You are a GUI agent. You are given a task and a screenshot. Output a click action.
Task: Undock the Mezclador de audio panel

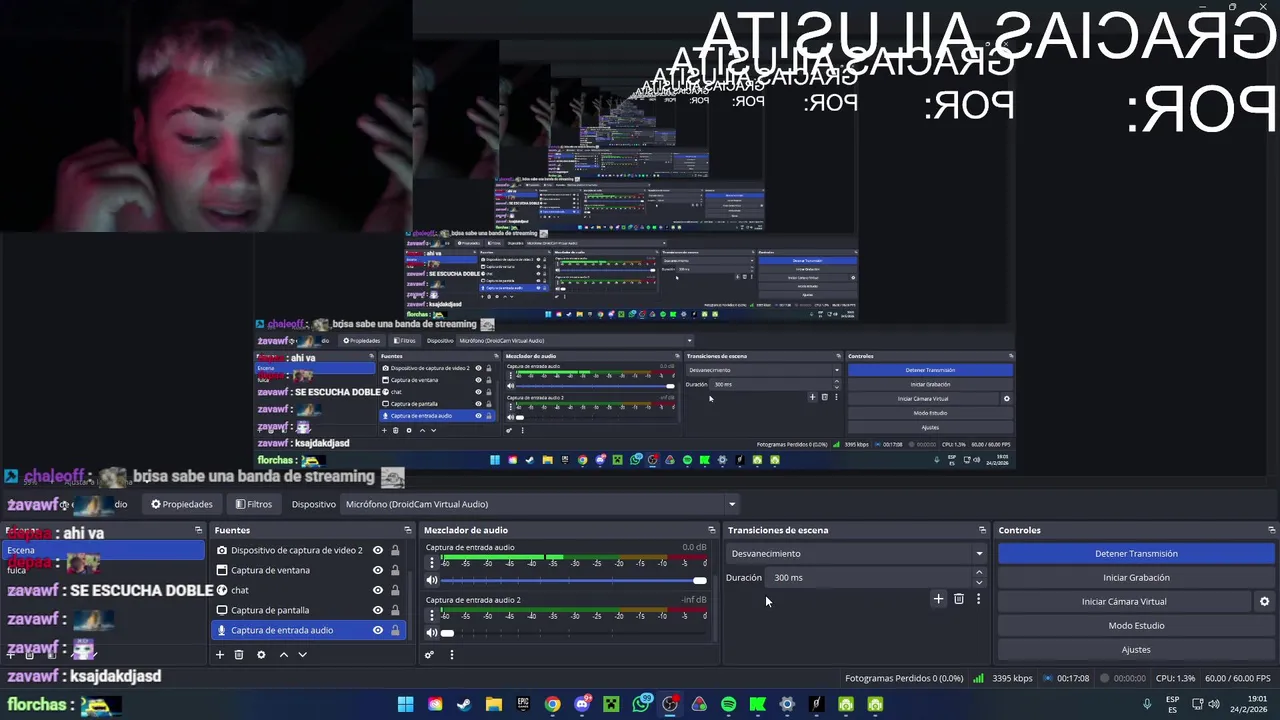click(711, 530)
